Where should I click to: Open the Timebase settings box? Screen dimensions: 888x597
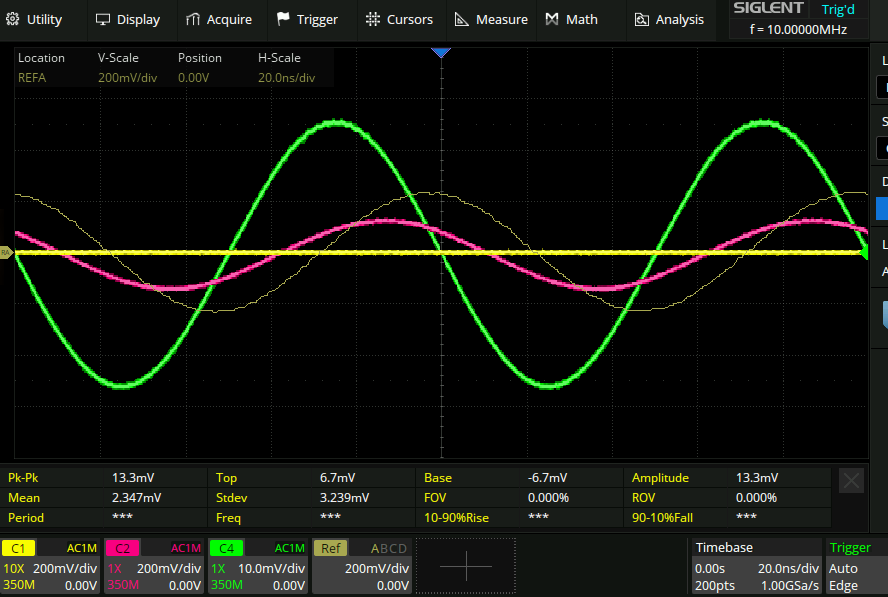(x=755, y=566)
